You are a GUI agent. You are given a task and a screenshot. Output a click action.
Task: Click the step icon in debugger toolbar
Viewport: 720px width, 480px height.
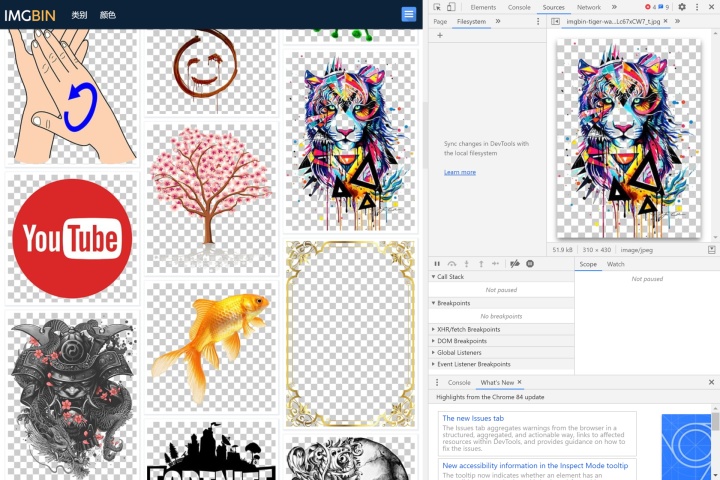click(495, 264)
